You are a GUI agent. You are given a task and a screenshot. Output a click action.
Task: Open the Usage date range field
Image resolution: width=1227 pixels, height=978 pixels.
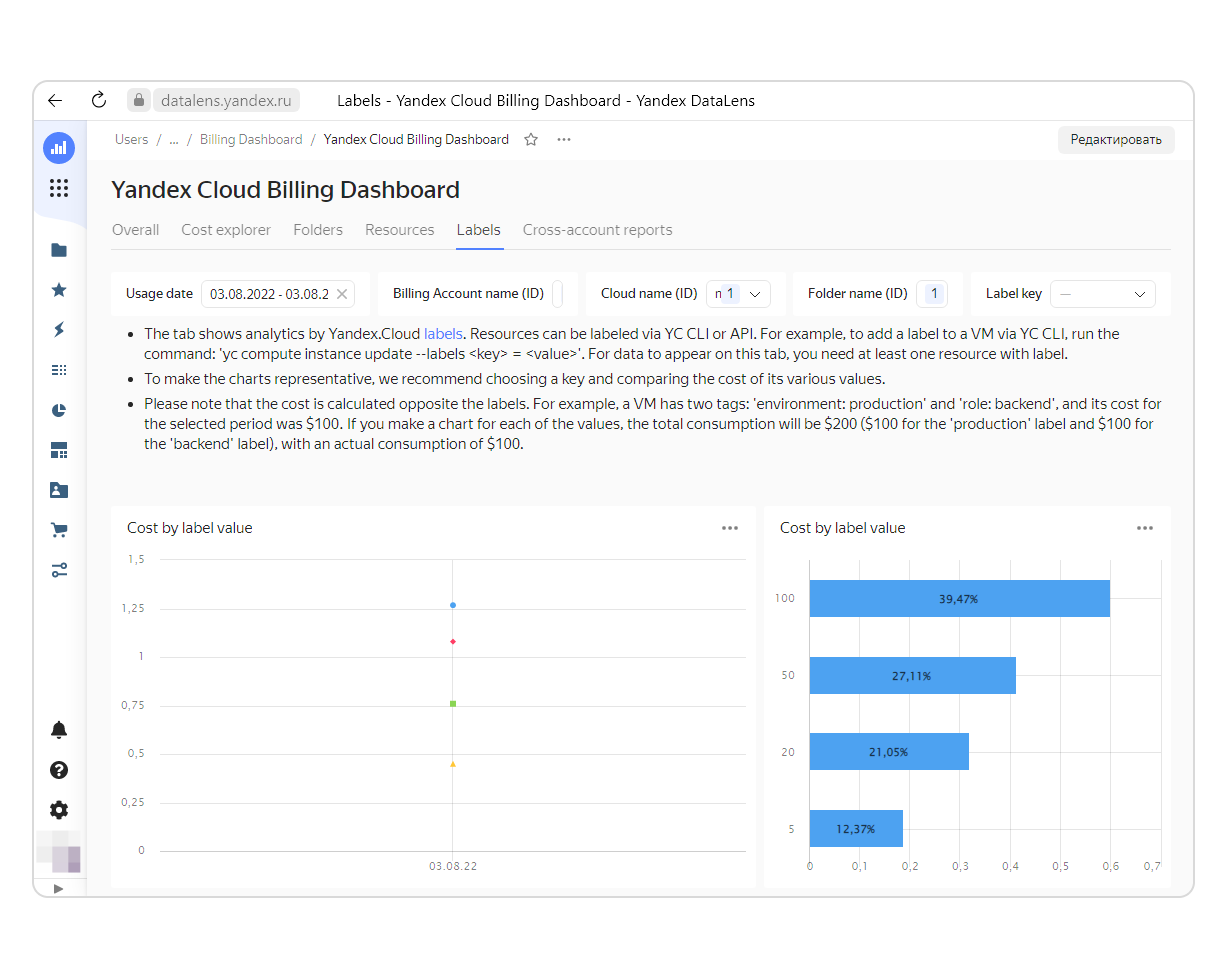(278, 294)
